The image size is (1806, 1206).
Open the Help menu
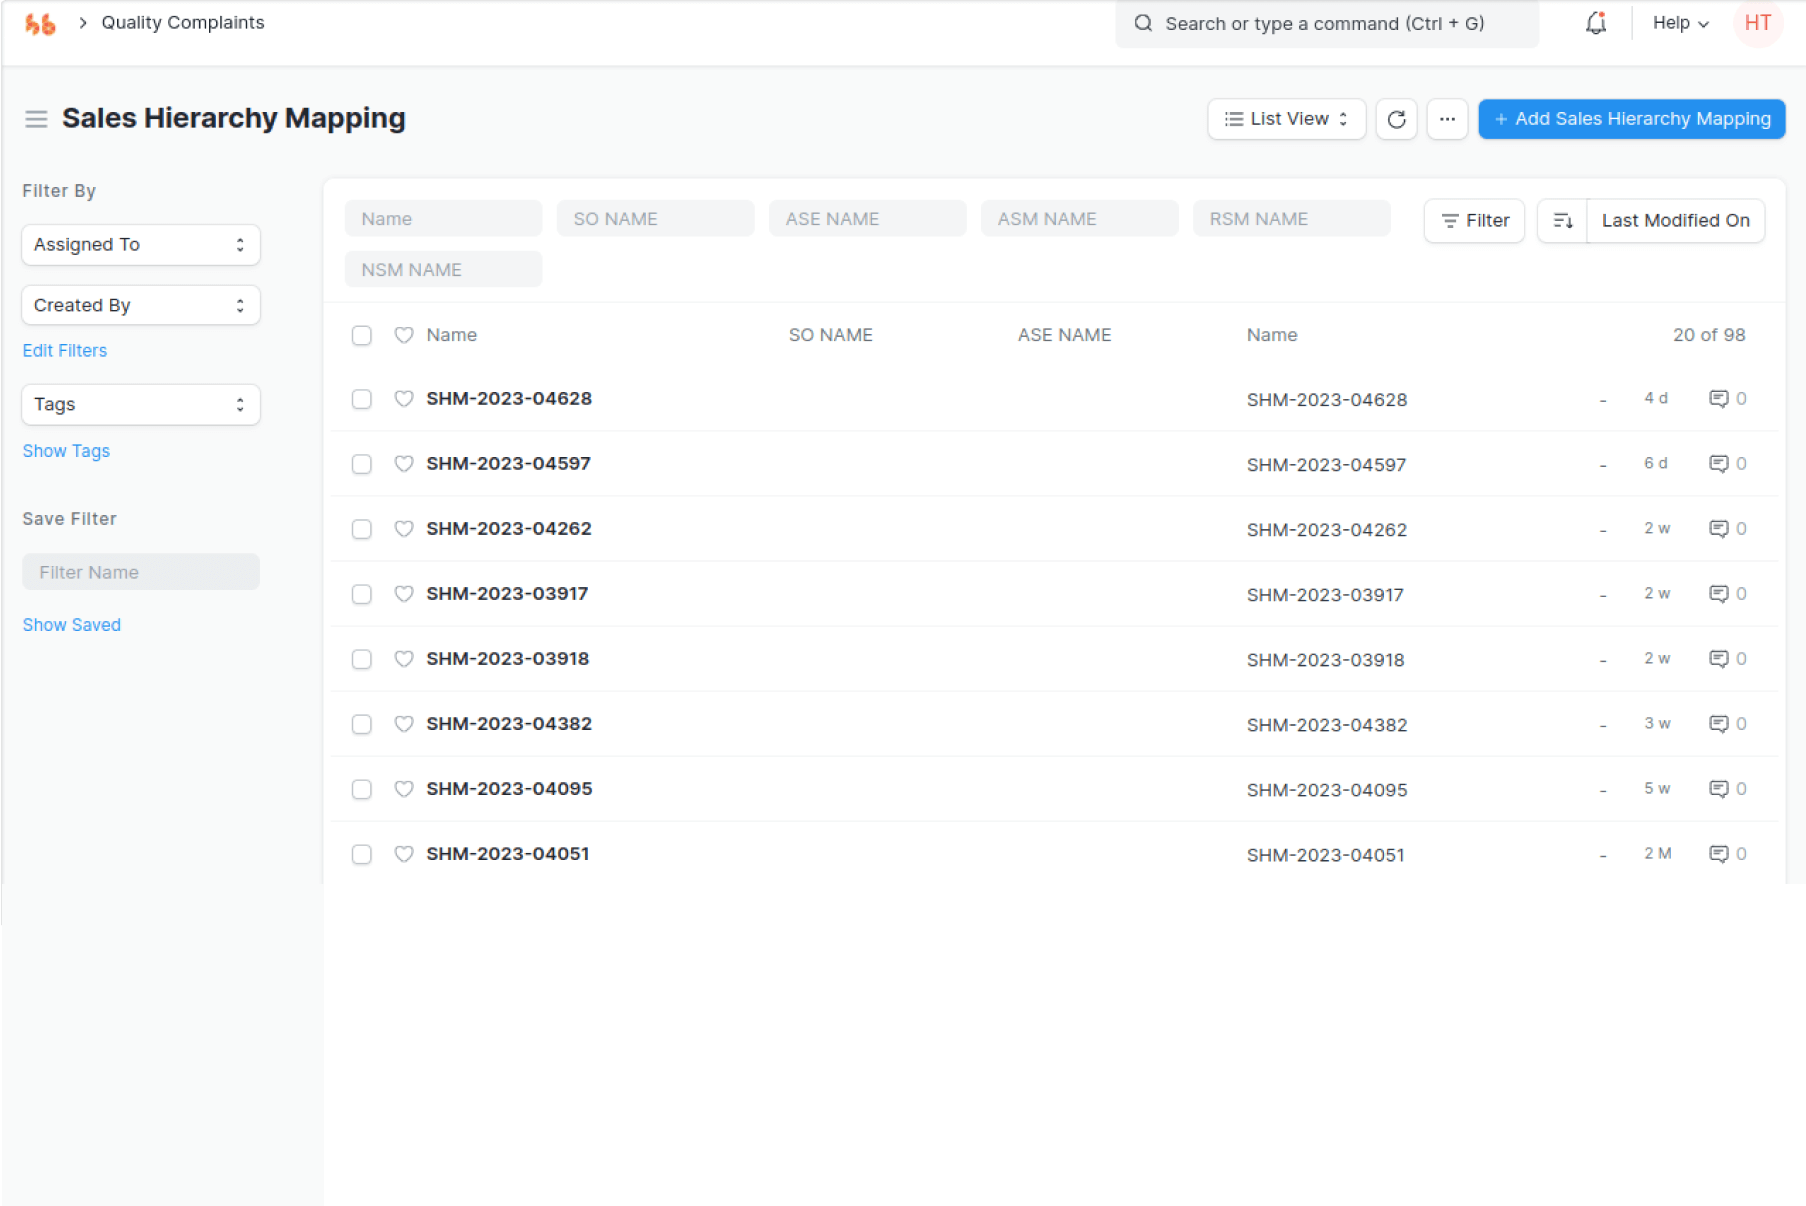(x=1680, y=23)
